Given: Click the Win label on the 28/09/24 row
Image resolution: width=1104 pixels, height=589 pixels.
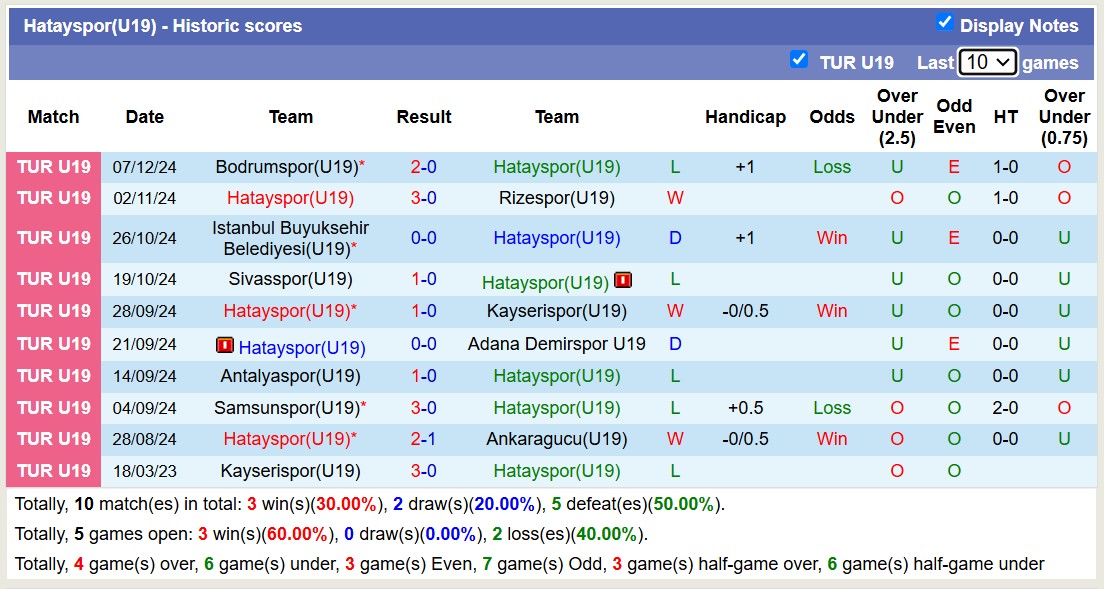Looking at the screenshot, I should click(831, 311).
